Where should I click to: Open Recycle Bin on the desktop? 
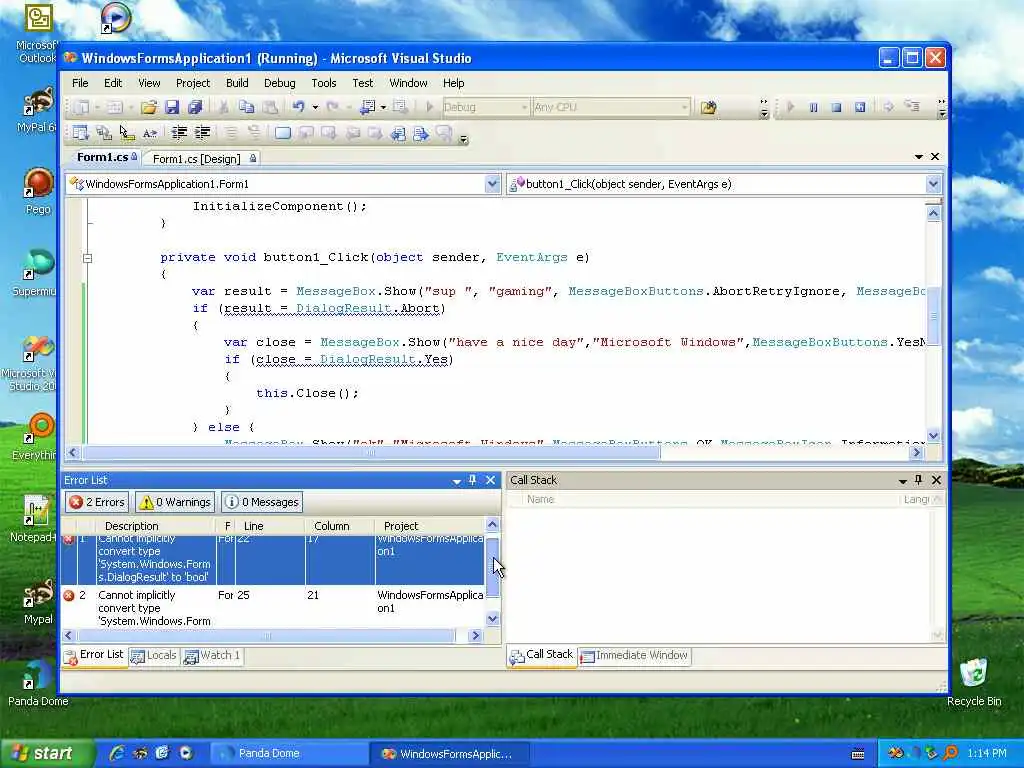(x=974, y=682)
